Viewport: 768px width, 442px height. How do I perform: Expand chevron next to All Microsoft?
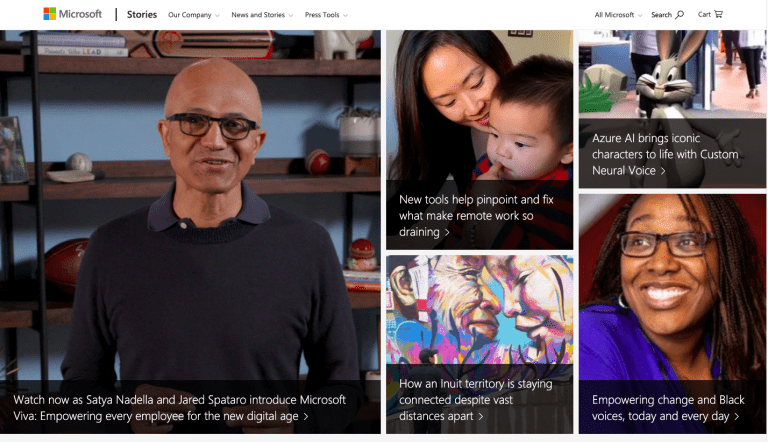pos(640,16)
